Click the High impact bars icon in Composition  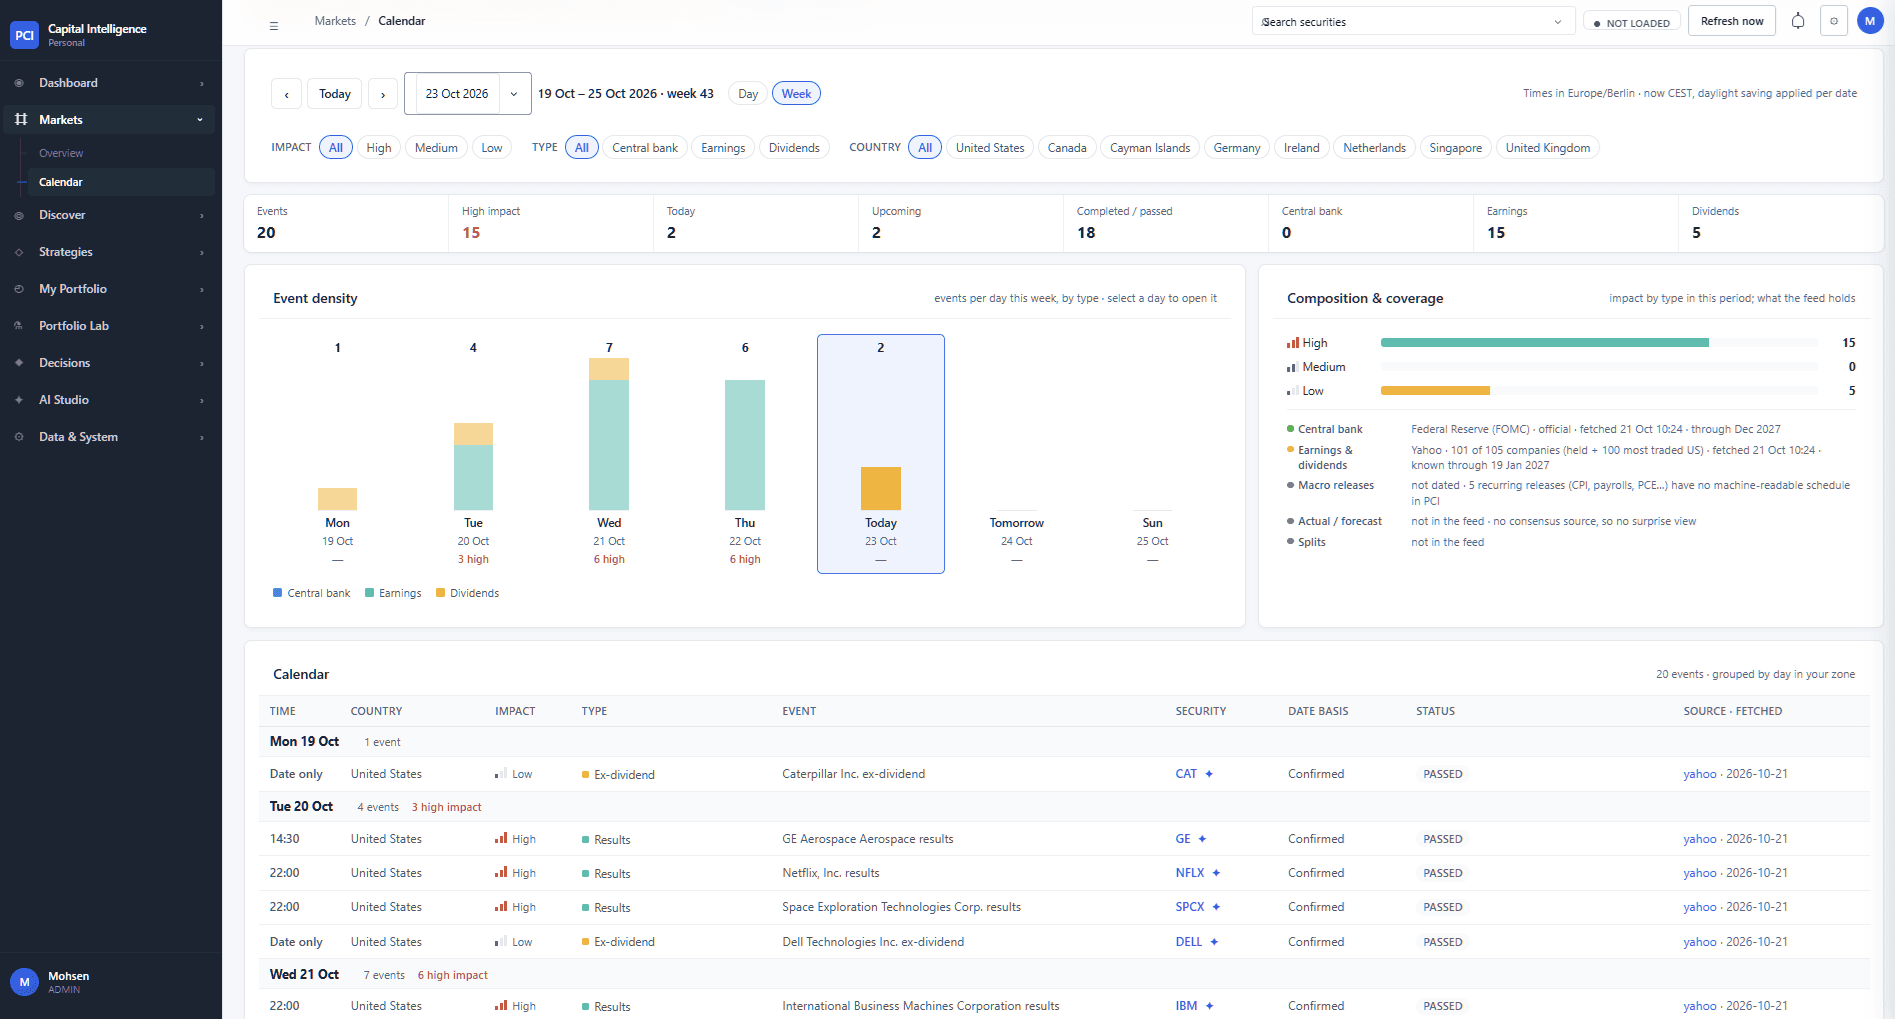(1293, 343)
